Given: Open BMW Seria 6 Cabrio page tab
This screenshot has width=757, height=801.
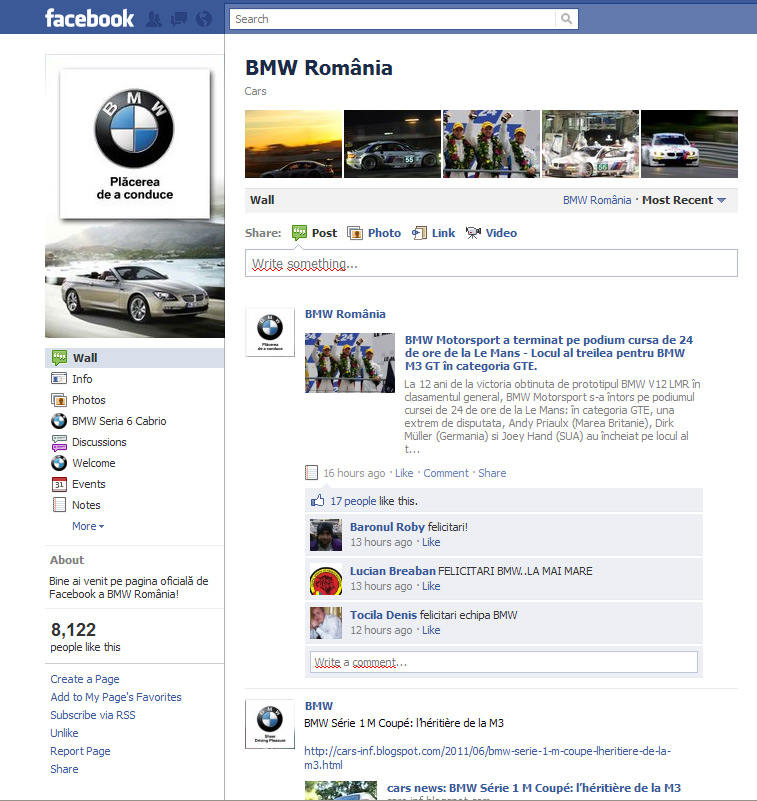Looking at the screenshot, I should point(118,421).
